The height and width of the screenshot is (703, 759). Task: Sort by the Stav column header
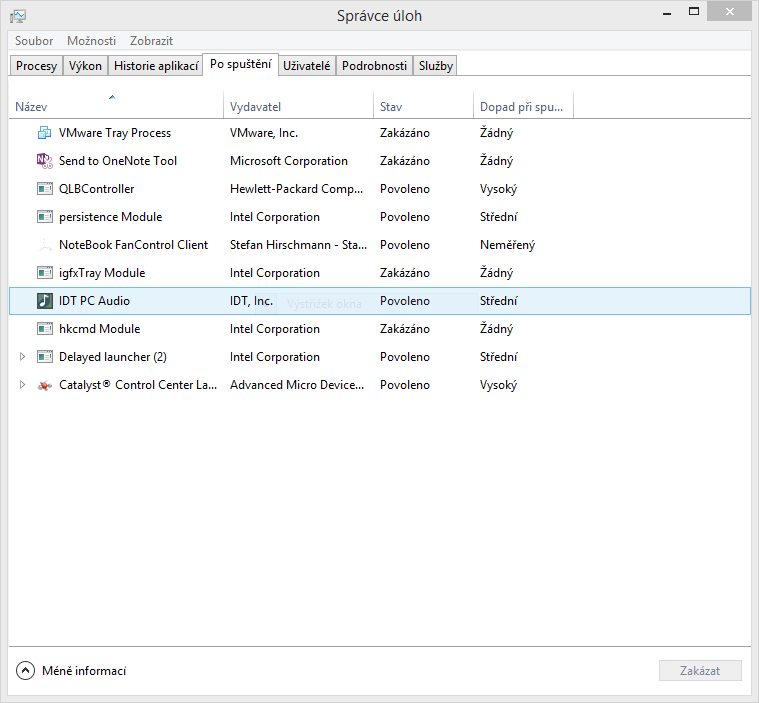pyautogui.click(x=424, y=105)
